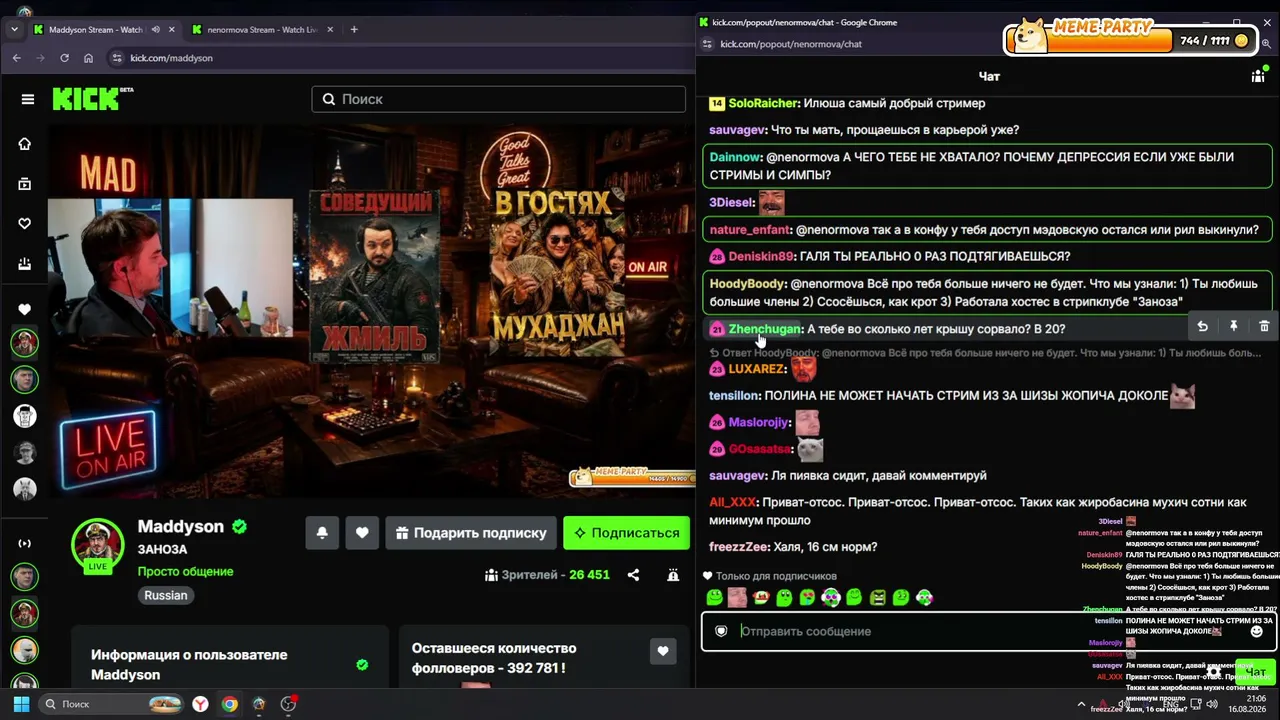Screen dimensions: 1280x720
Task: Open the Kick sidebar hamburger menu
Action: pyautogui.click(x=28, y=99)
